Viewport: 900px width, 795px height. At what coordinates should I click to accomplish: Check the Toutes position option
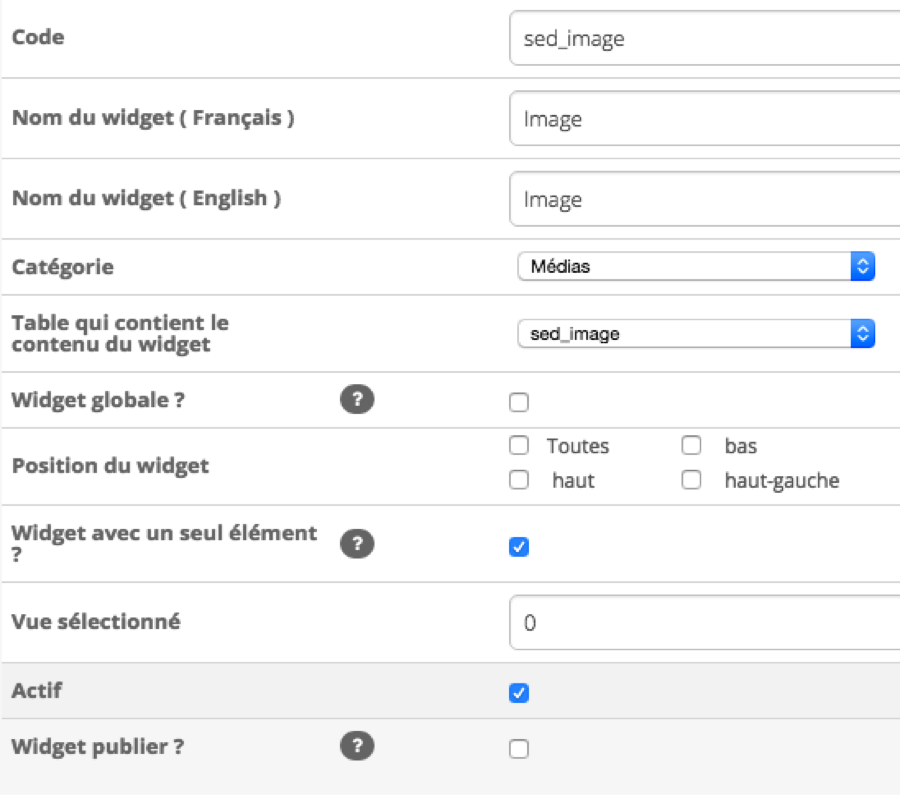[519, 445]
